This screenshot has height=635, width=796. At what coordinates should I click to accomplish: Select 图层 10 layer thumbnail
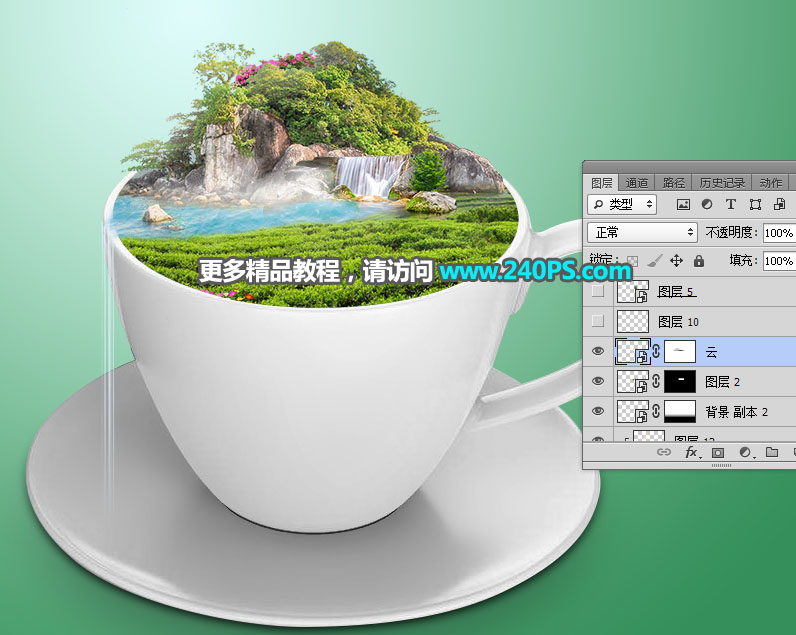(x=633, y=321)
